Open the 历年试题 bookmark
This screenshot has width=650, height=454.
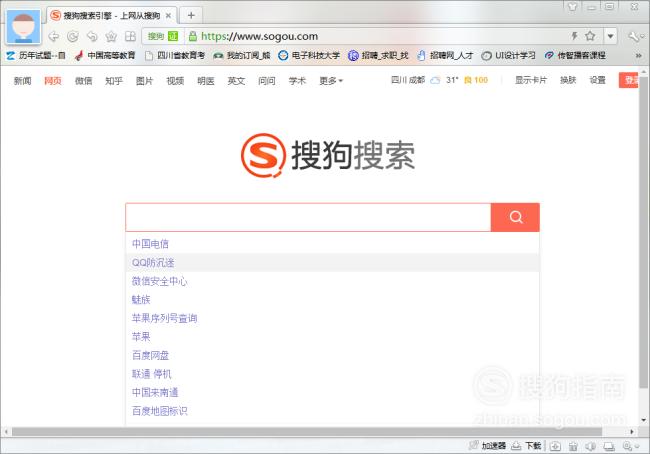[36, 55]
